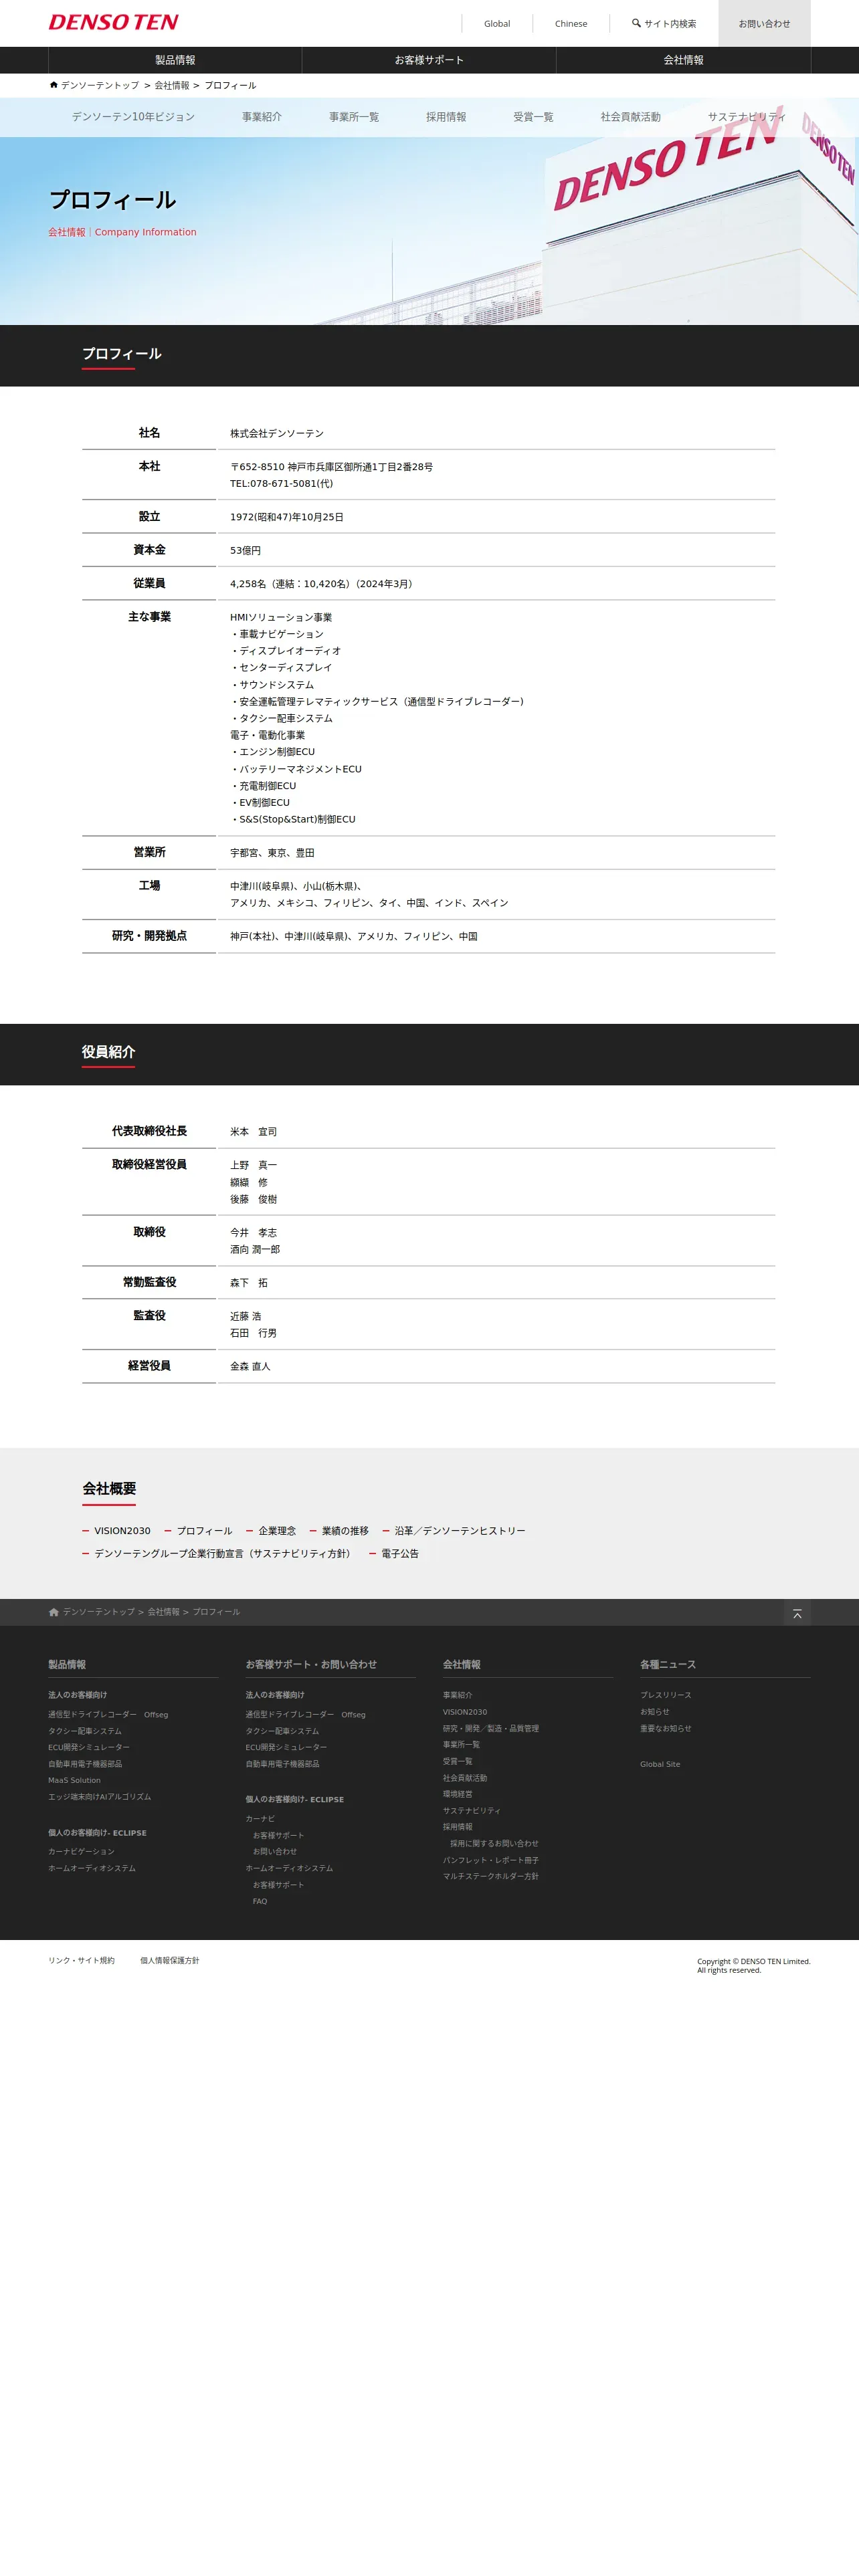
Task: Open FAQ footer link
Action: (x=260, y=1901)
